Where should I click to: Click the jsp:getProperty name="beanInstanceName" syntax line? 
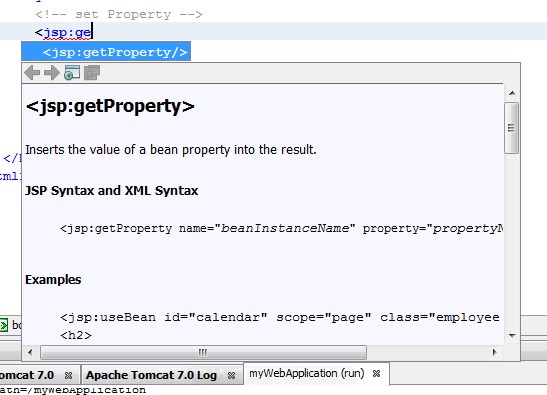[281, 229]
